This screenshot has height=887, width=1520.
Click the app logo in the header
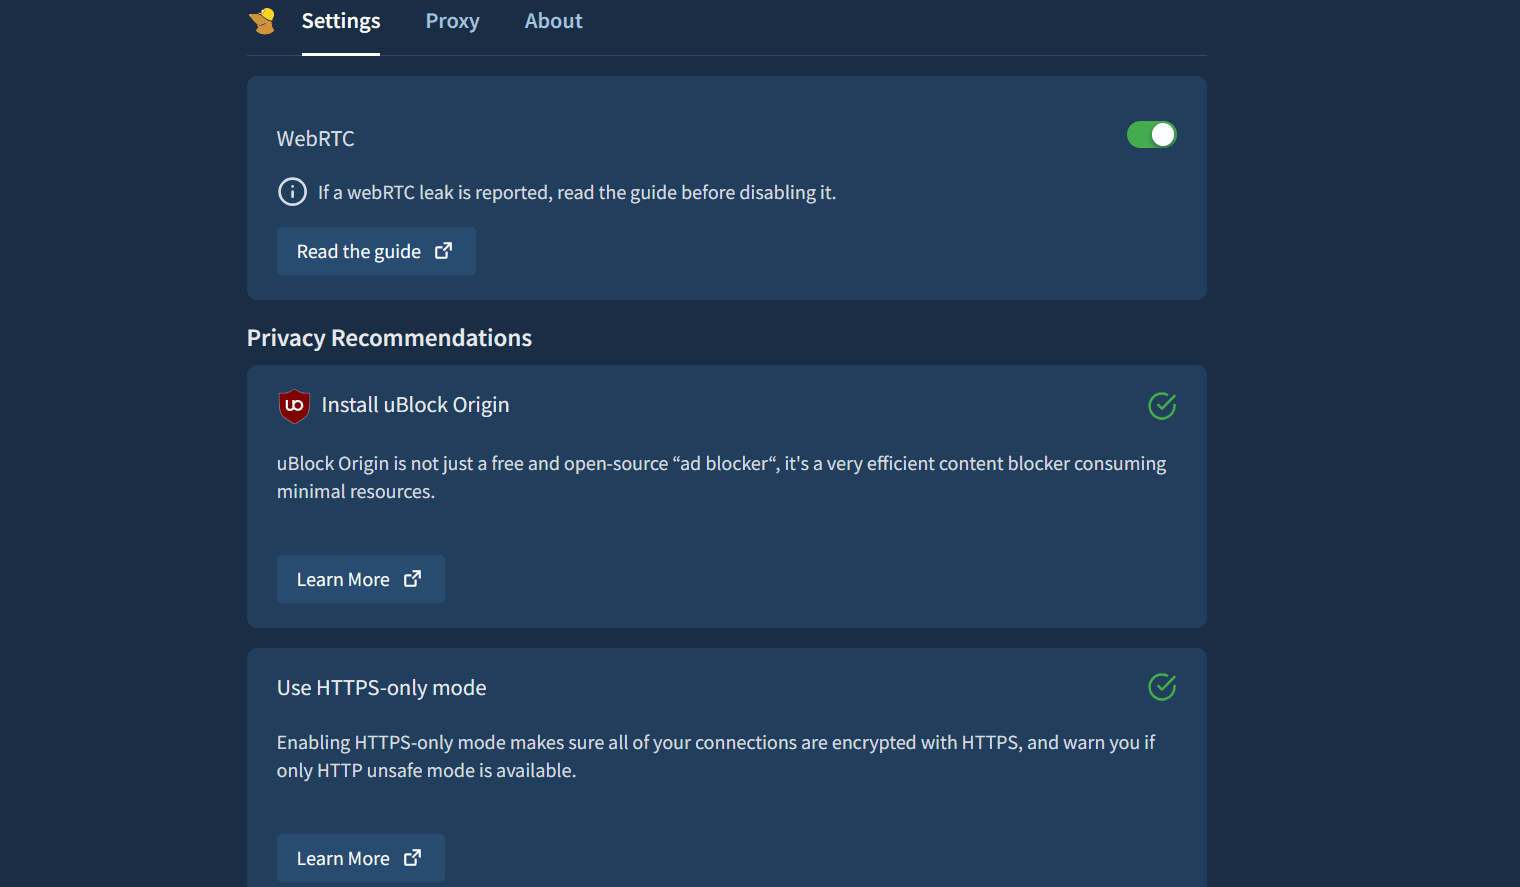pos(263,21)
